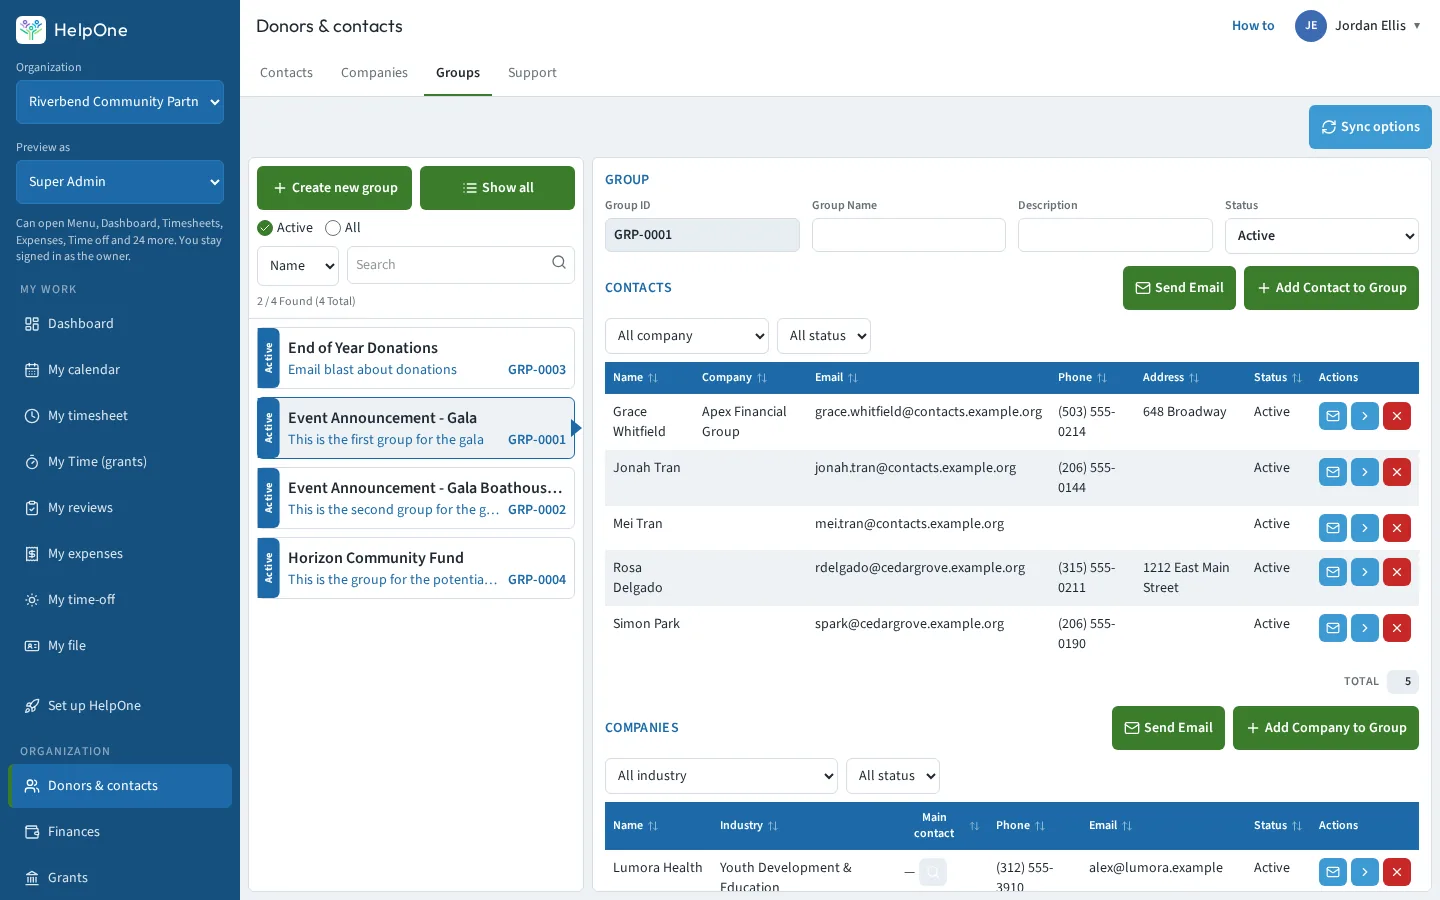Open the Preview as Super Admin dropdown
The image size is (1440, 900).
pos(120,182)
